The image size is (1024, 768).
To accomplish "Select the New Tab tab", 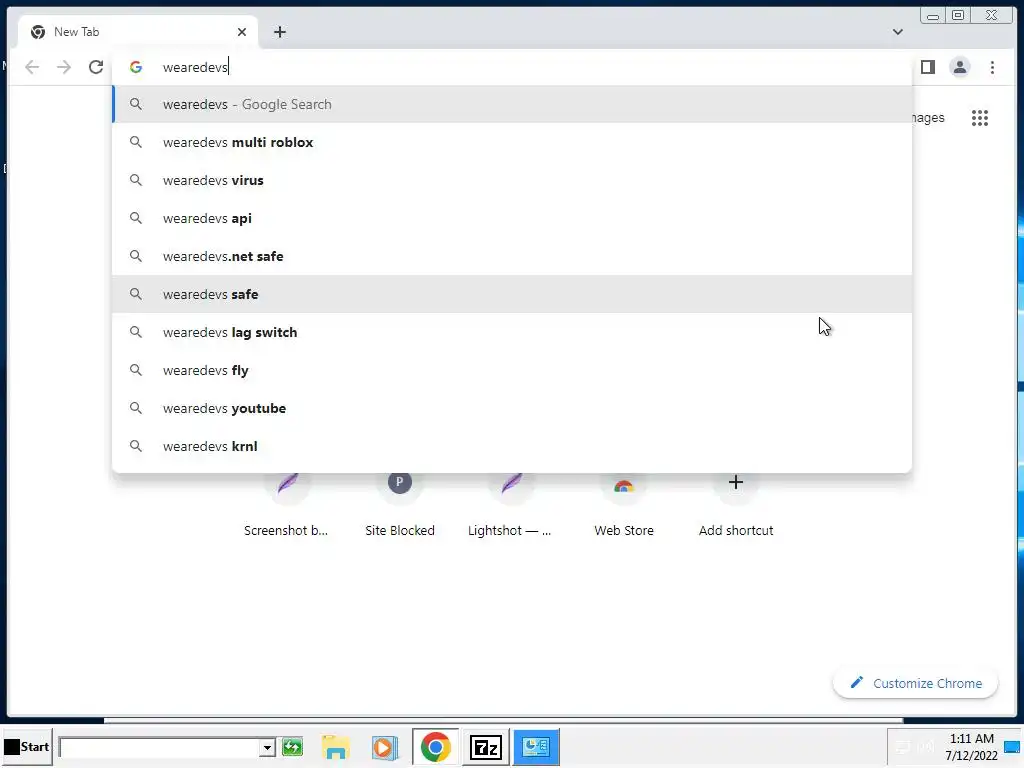I will (x=137, y=32).
